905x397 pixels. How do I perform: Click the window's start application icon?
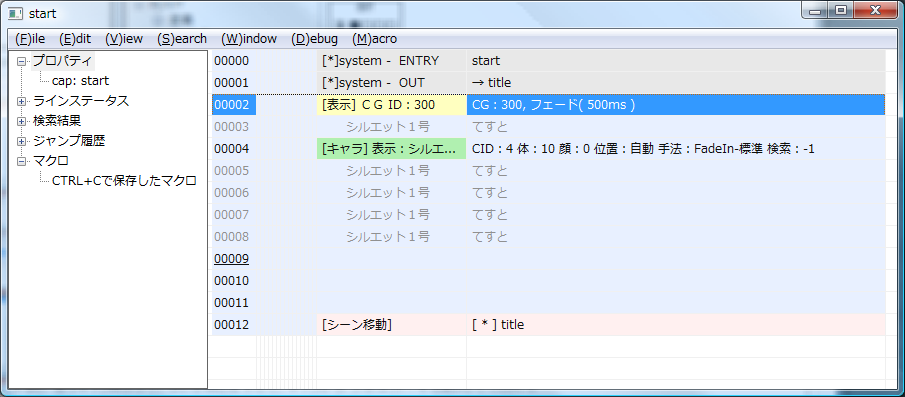pos(16,13)
